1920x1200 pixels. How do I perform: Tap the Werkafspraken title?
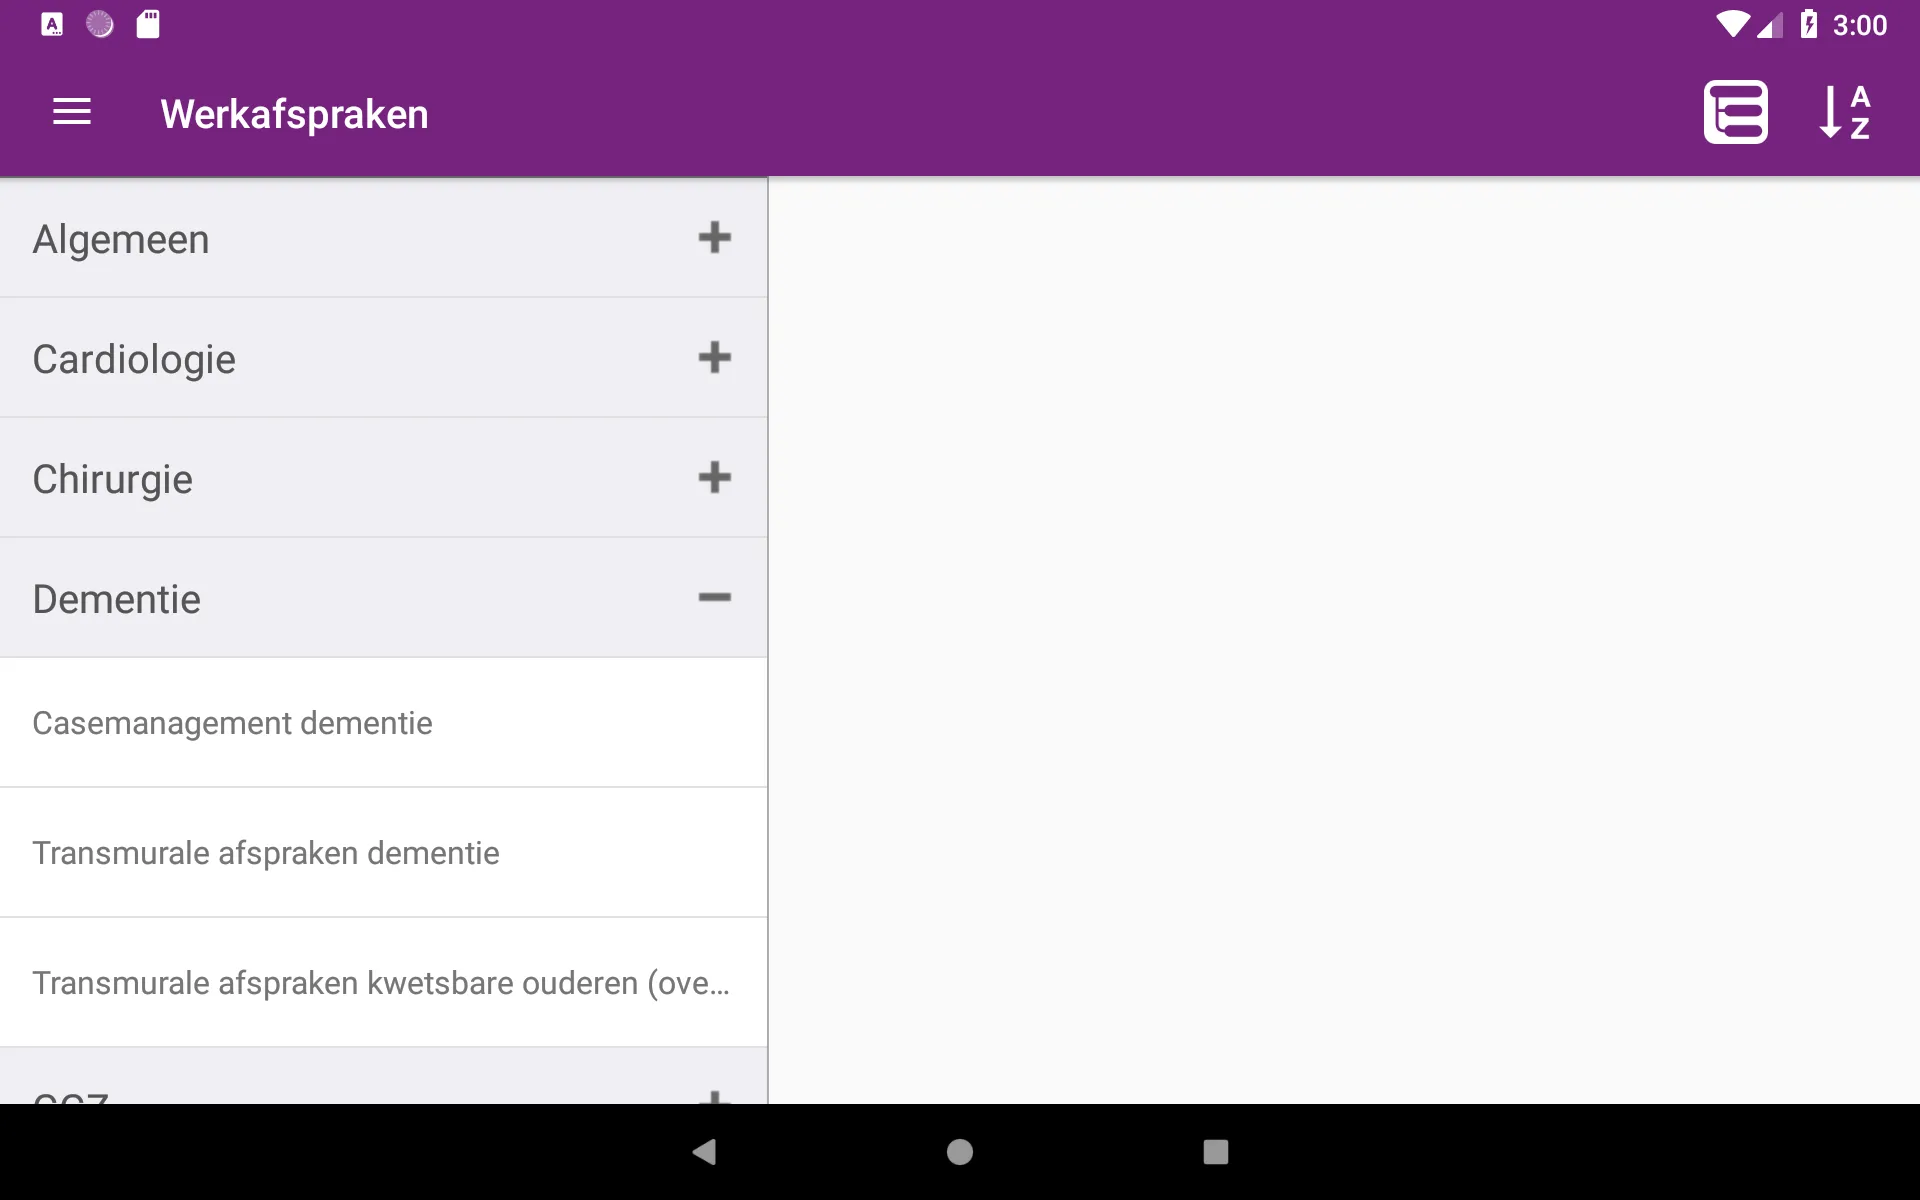pyautogui.click(x=294, y=114)
